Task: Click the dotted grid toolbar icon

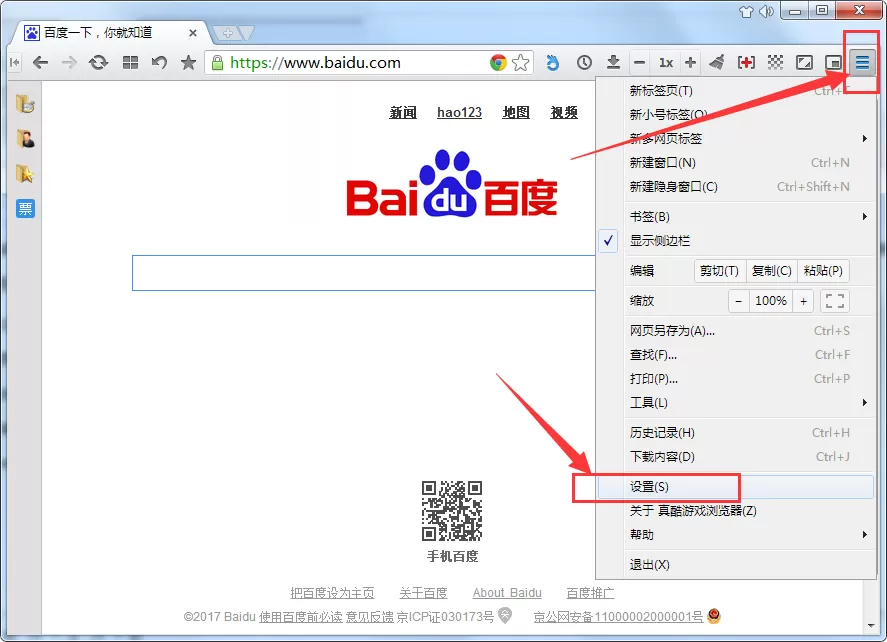Action: [x=775, y=62]
